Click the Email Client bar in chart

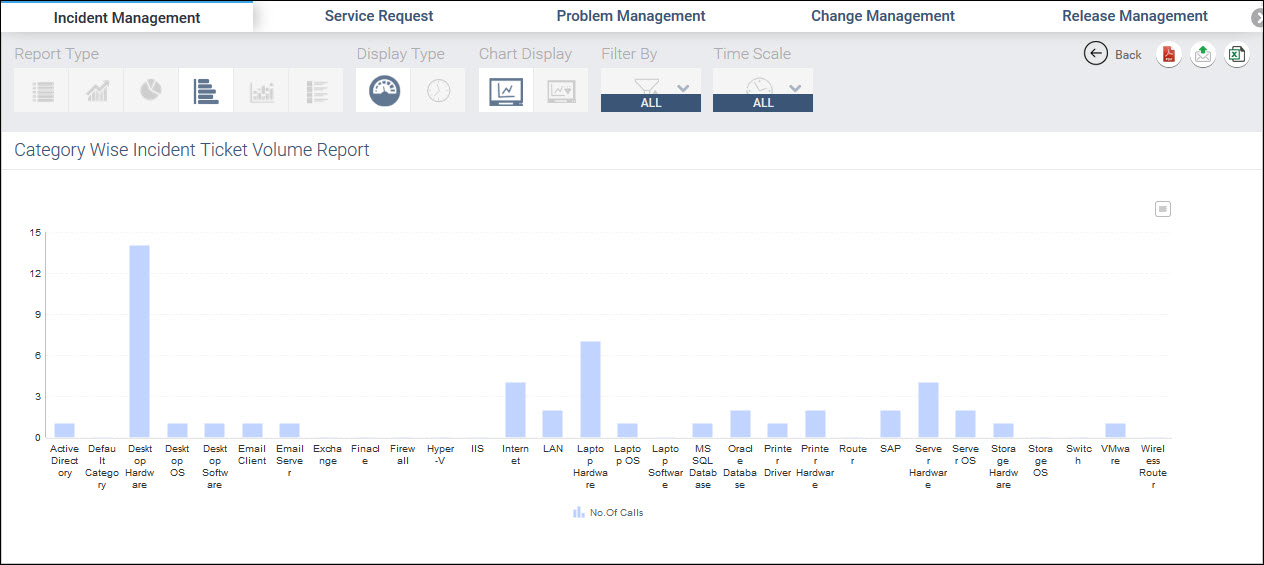point(252,430)
